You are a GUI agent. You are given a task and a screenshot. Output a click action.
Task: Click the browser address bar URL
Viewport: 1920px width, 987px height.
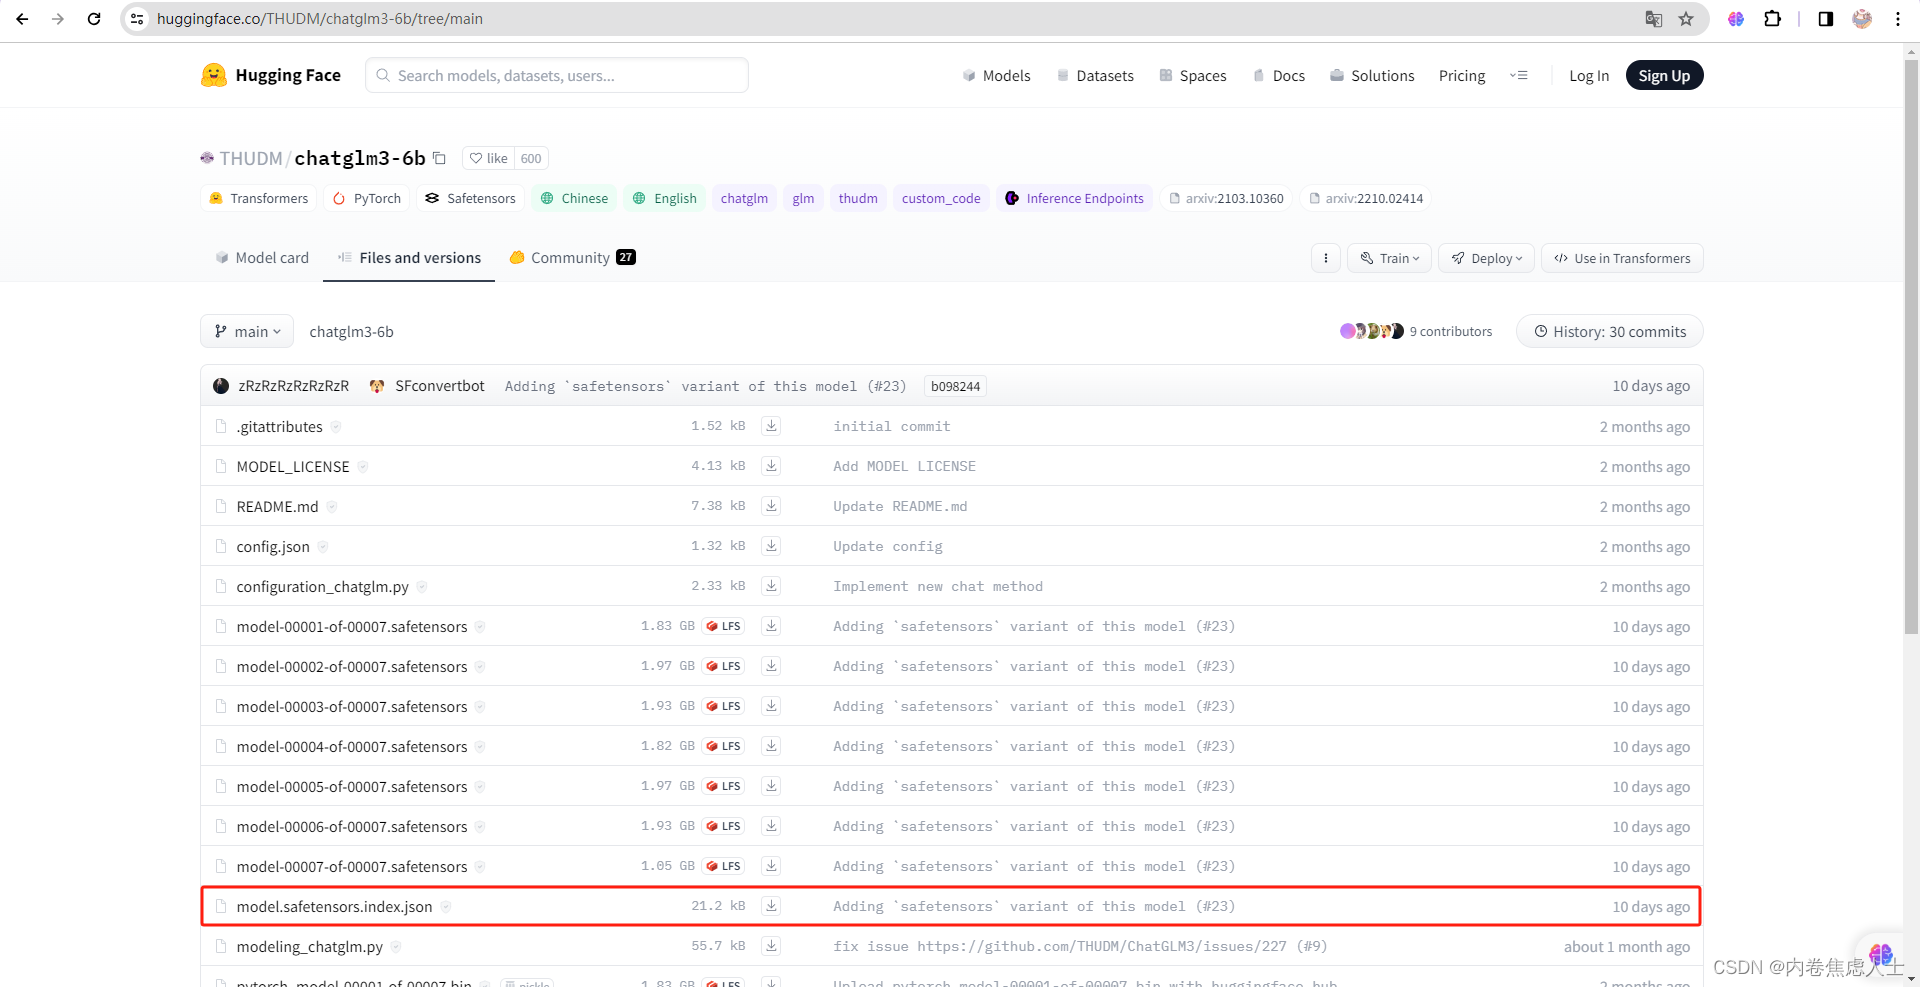[320, 19]
